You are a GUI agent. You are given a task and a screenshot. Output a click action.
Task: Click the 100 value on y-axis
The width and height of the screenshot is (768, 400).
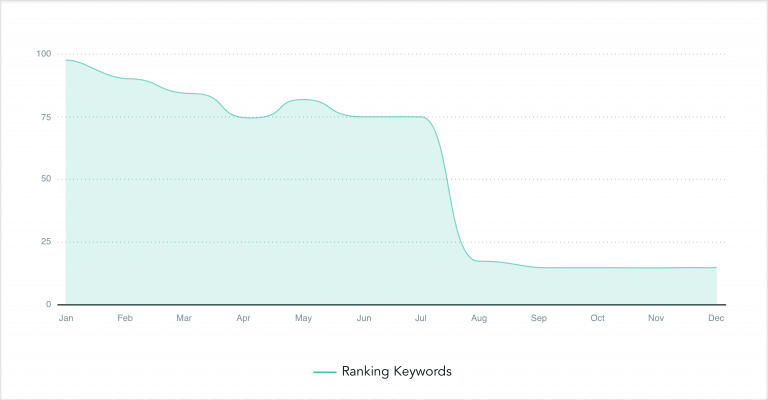[x=44, y=54]
